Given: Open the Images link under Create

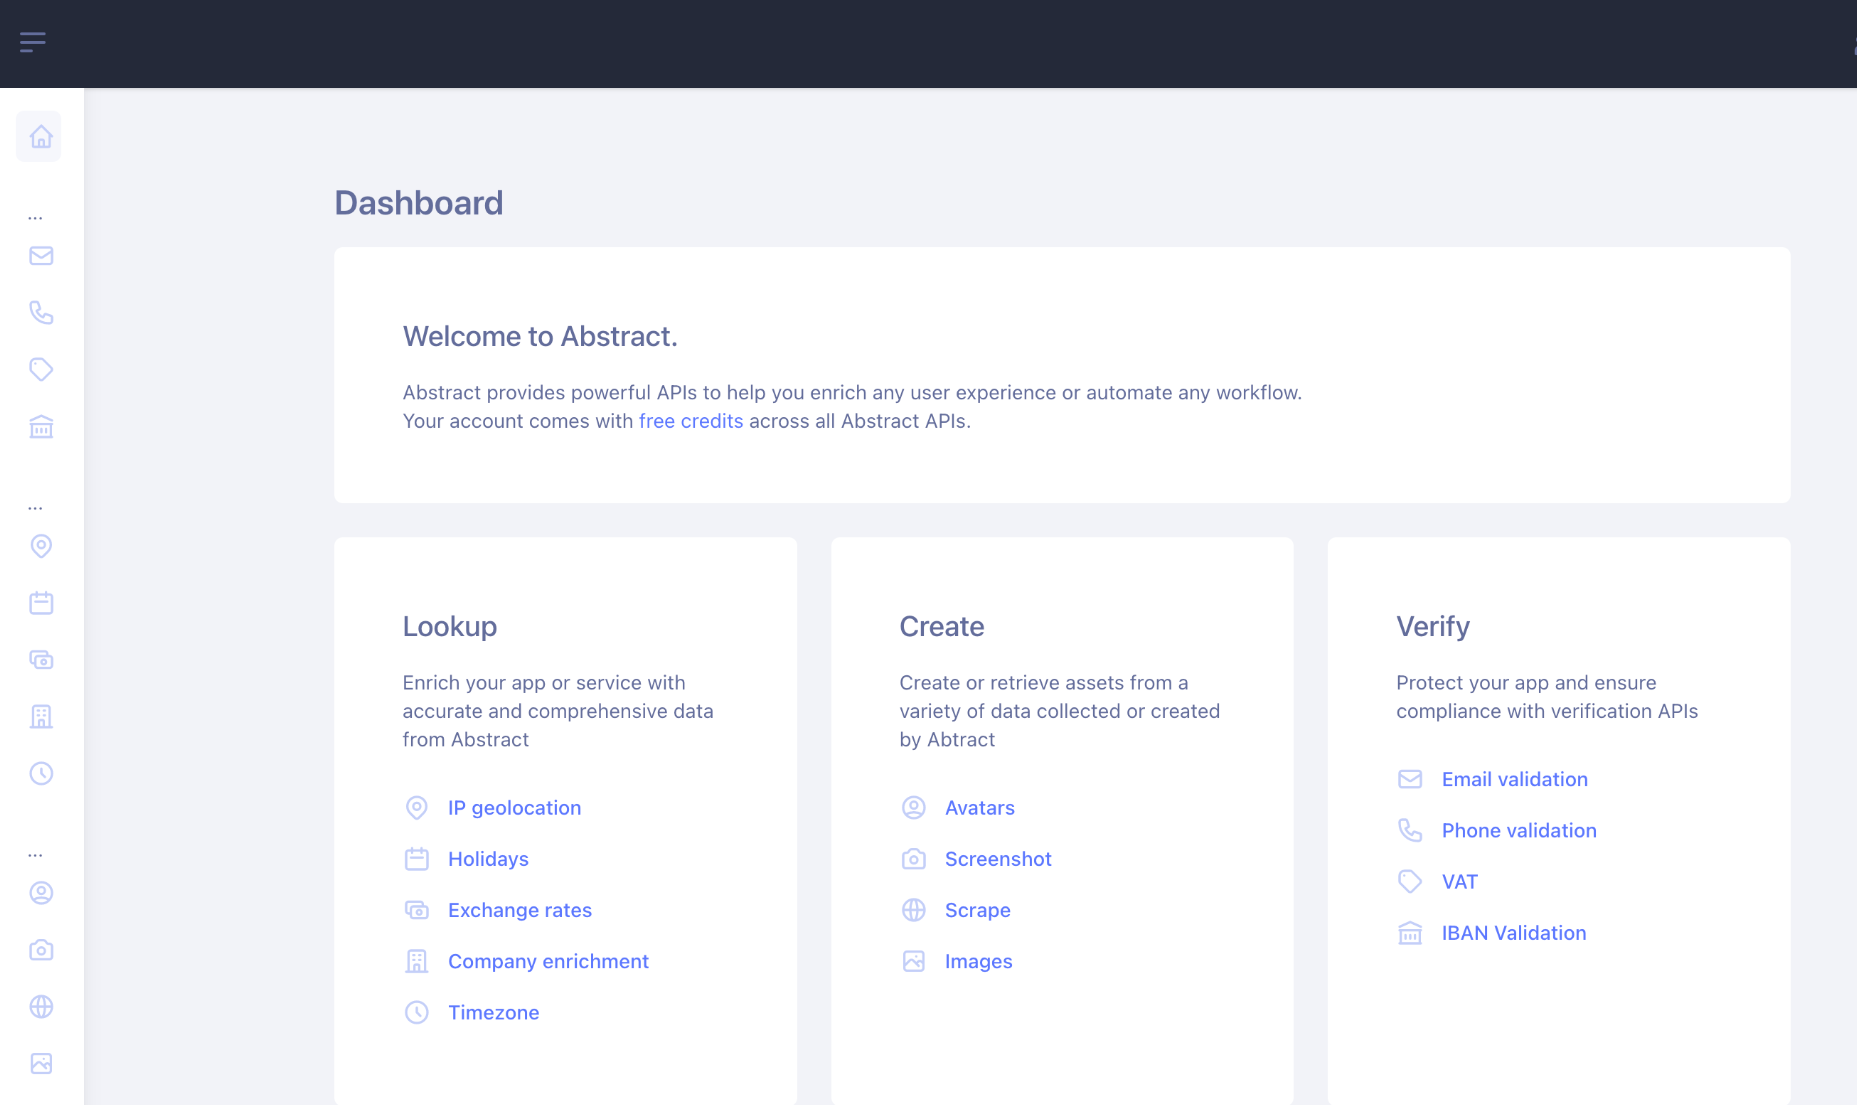Looking at the screenshot, I should pos(978,961).
